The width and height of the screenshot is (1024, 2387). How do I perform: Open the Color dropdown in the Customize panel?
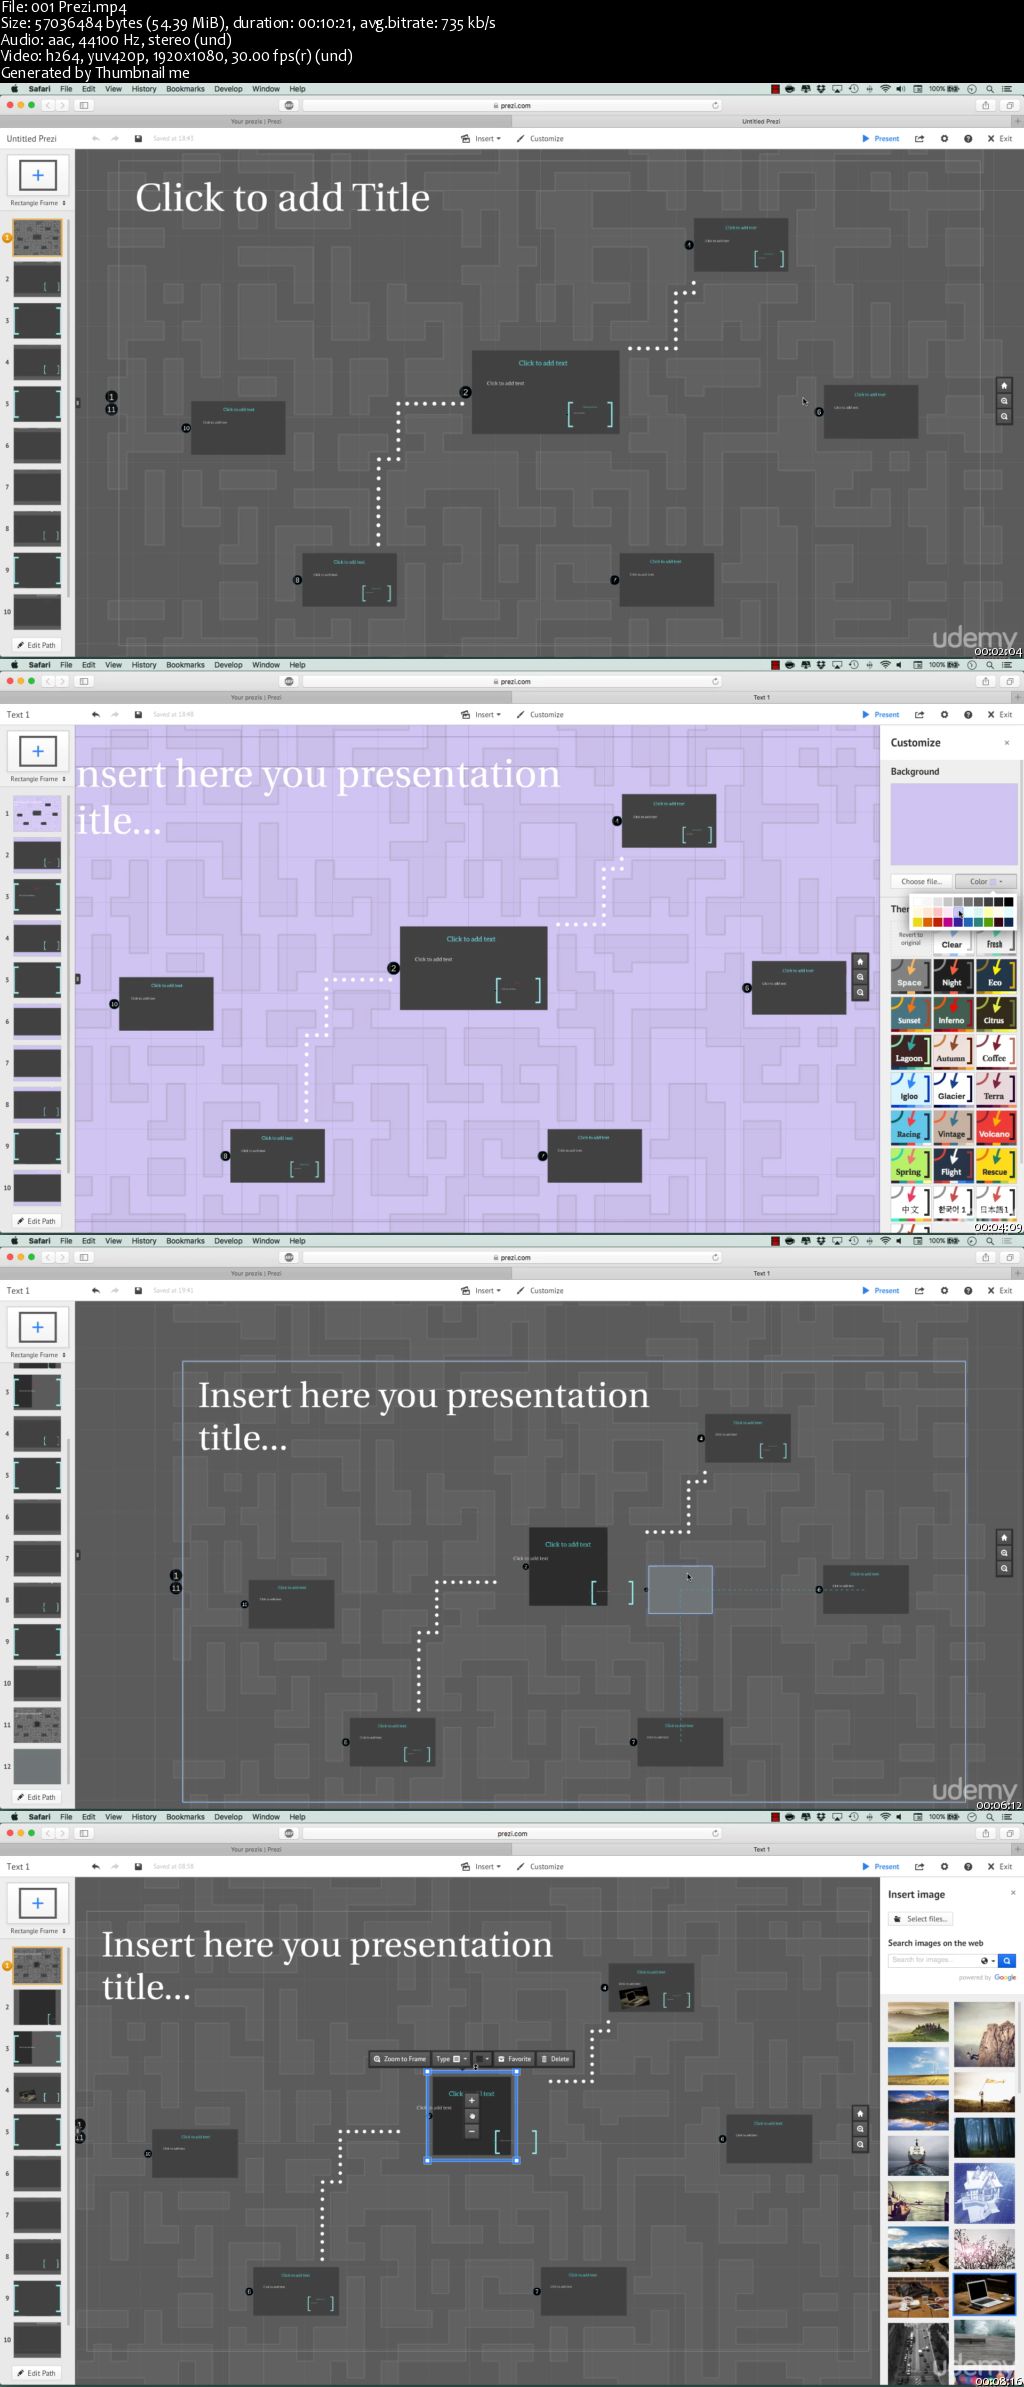pyautogui.click(x=986, y=881)
